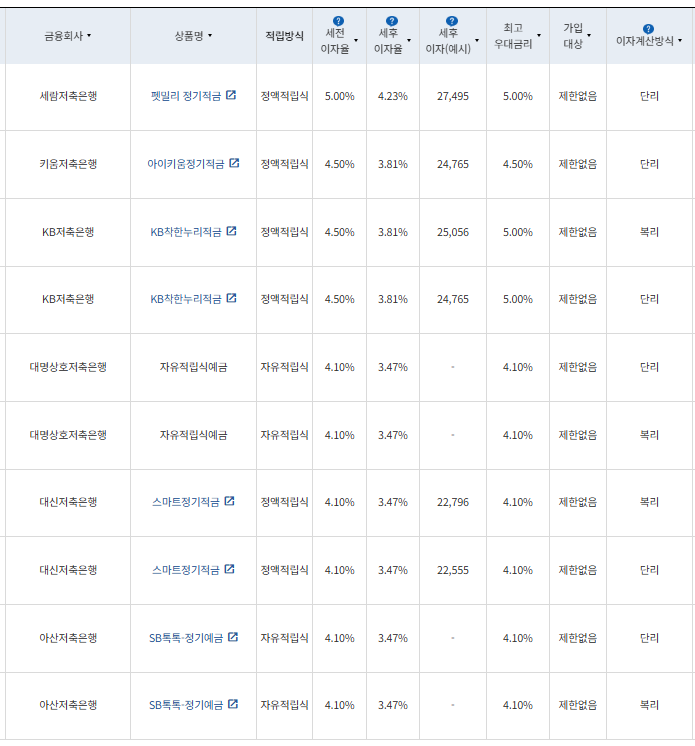The image size is (695, 746).
Task: Click the 22,555 interest example value
Action: tap(453, 570)
